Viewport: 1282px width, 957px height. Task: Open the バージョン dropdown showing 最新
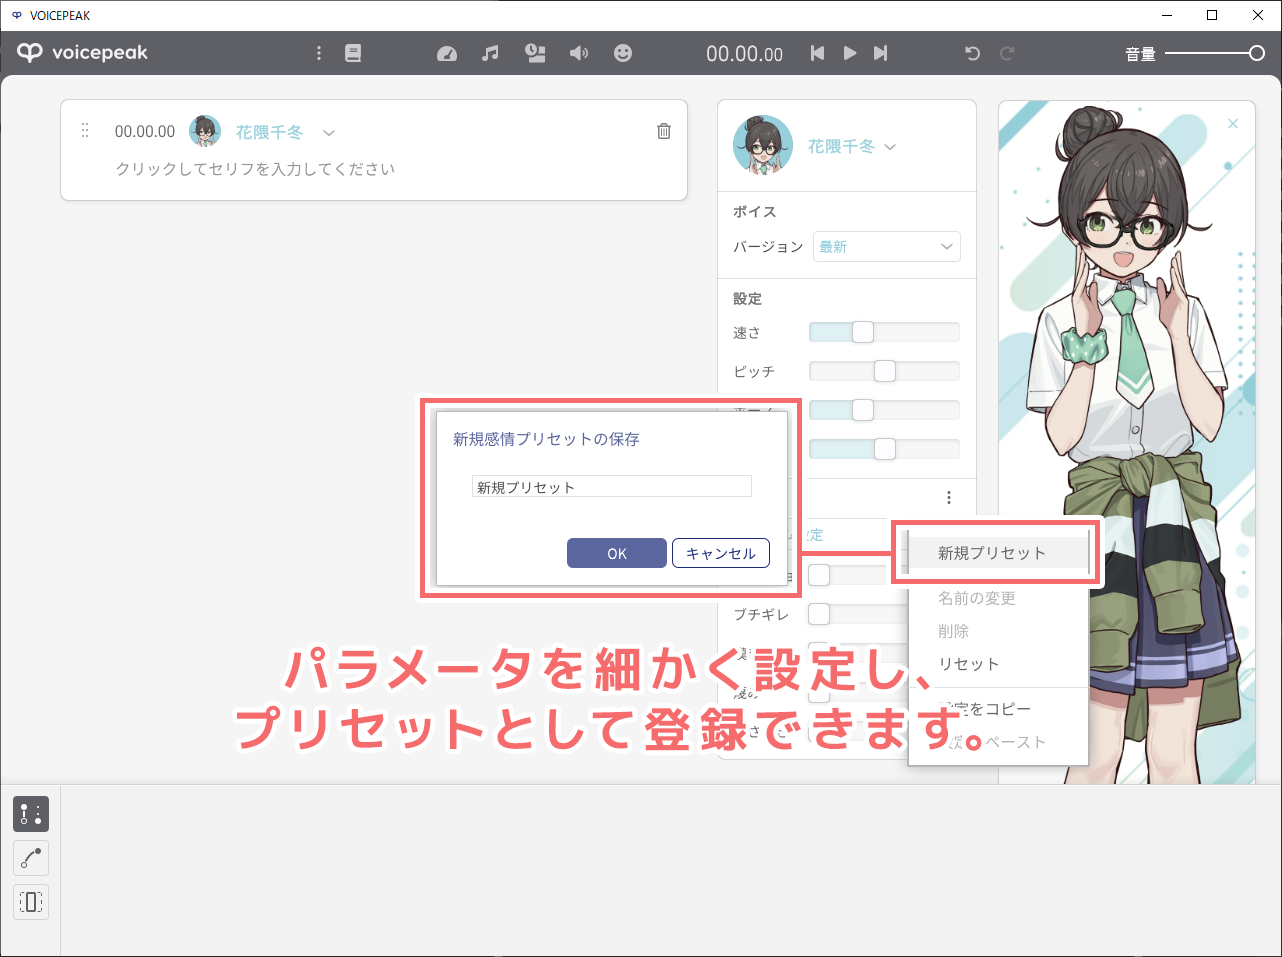887,247
